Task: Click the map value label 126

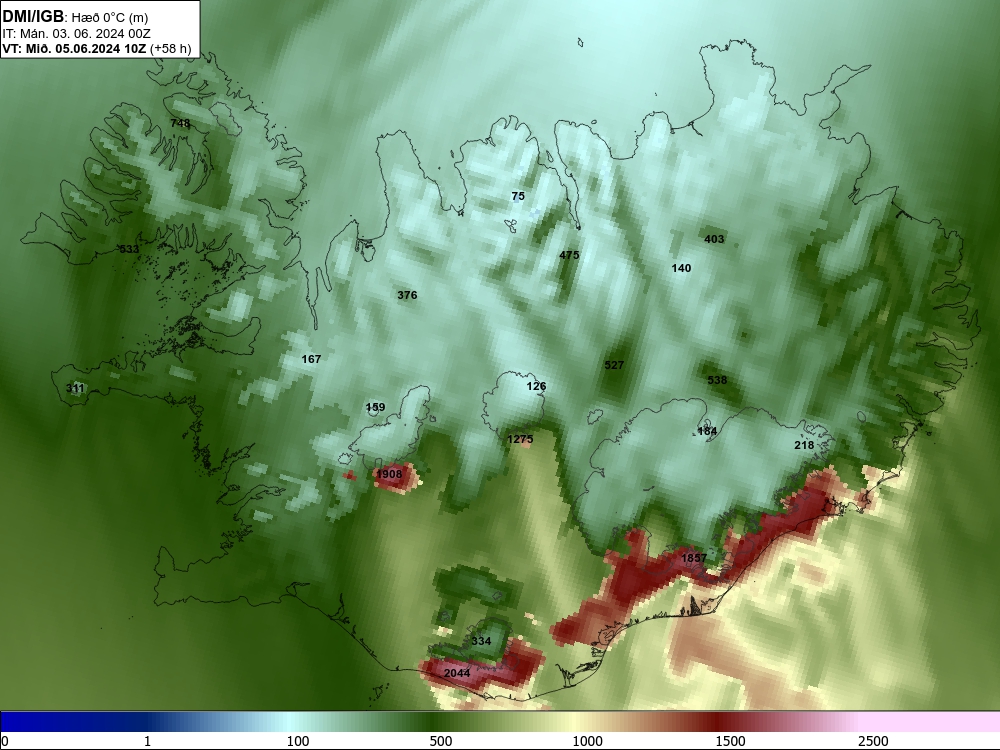Action: (x=536, y=386)
